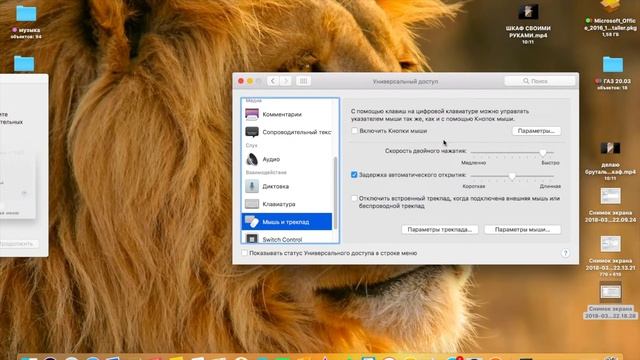Uncheck Задержка автоматического открытия checkbox
The image size is (640, 360).
click(x=354, y=175)
